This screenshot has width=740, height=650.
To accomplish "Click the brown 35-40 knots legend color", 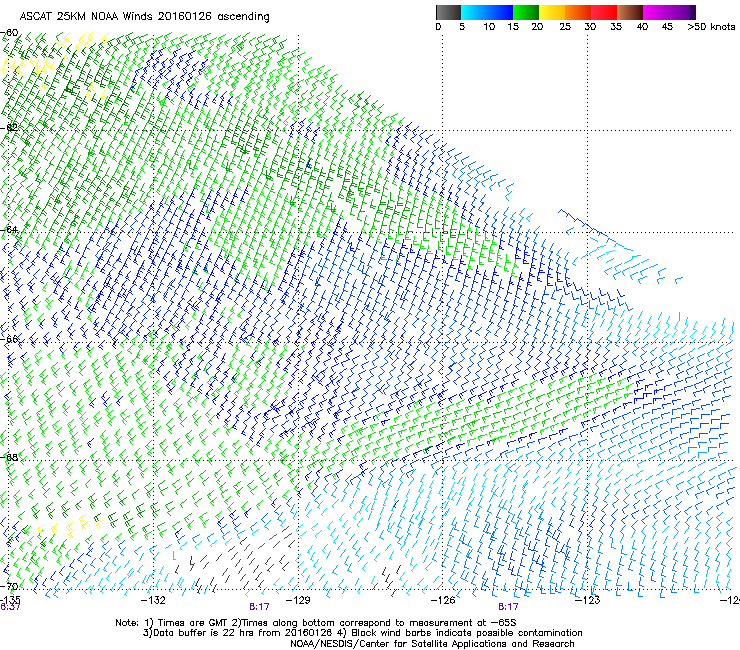I will click(x=630, y=12).
